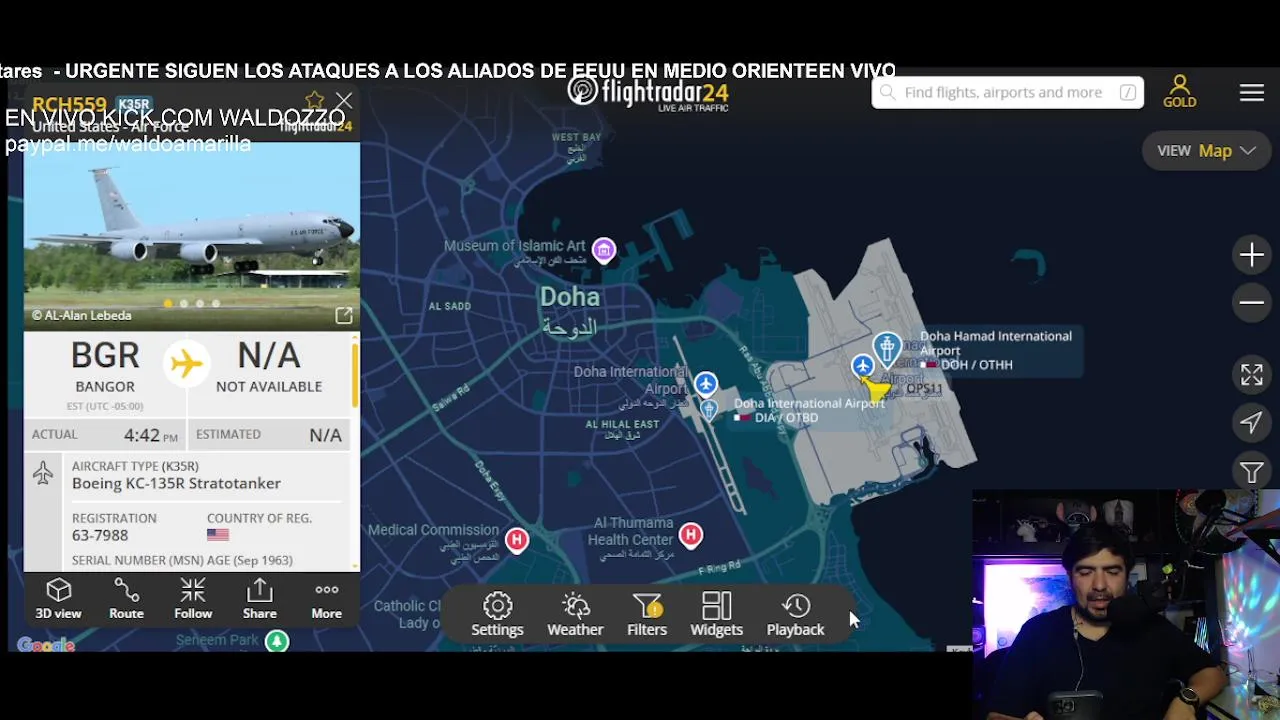Viewport: 1280px width, 720px height.
Task: Click the yellow aircraft icon on map
Action: click(x=877, y=391)
